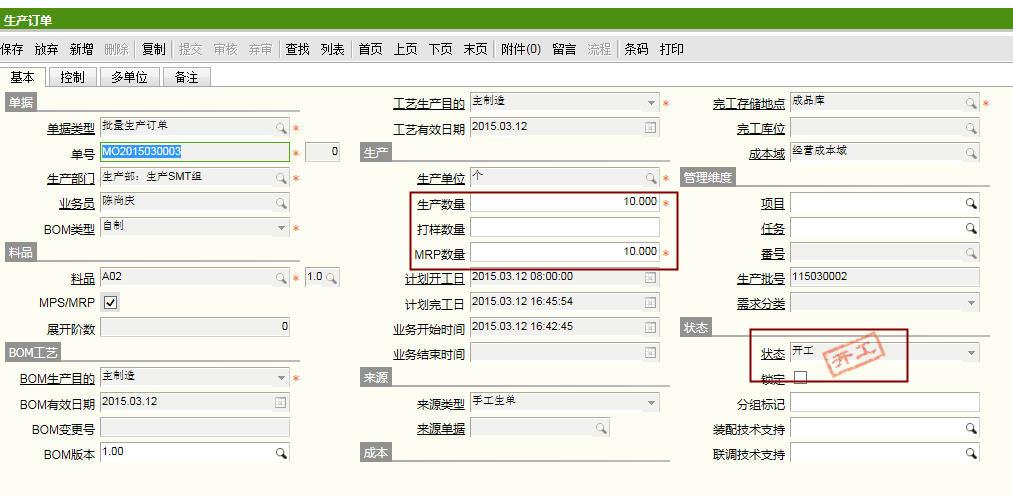The width and height of the screenshot is (1013, 497).
Task: Focus the 单号 field MO2015030003
Action: pos(195,152)
